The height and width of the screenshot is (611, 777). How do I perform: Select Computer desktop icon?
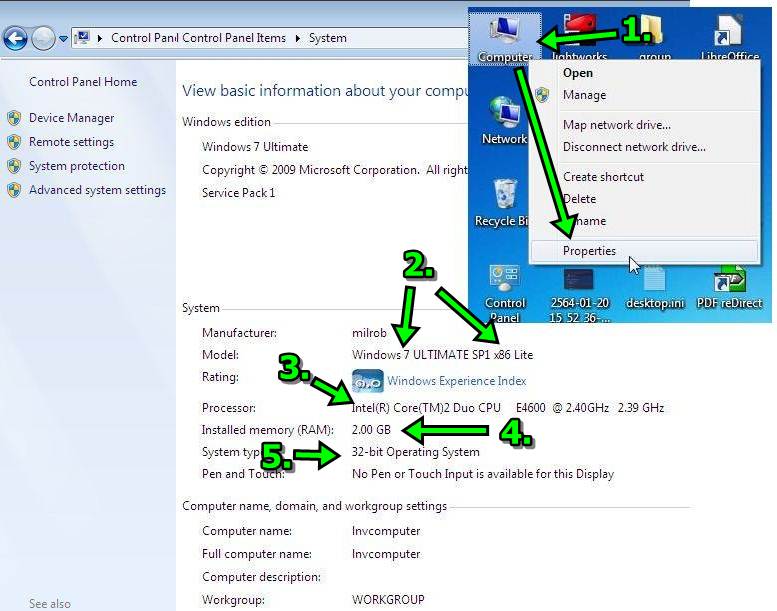(505, 39)
